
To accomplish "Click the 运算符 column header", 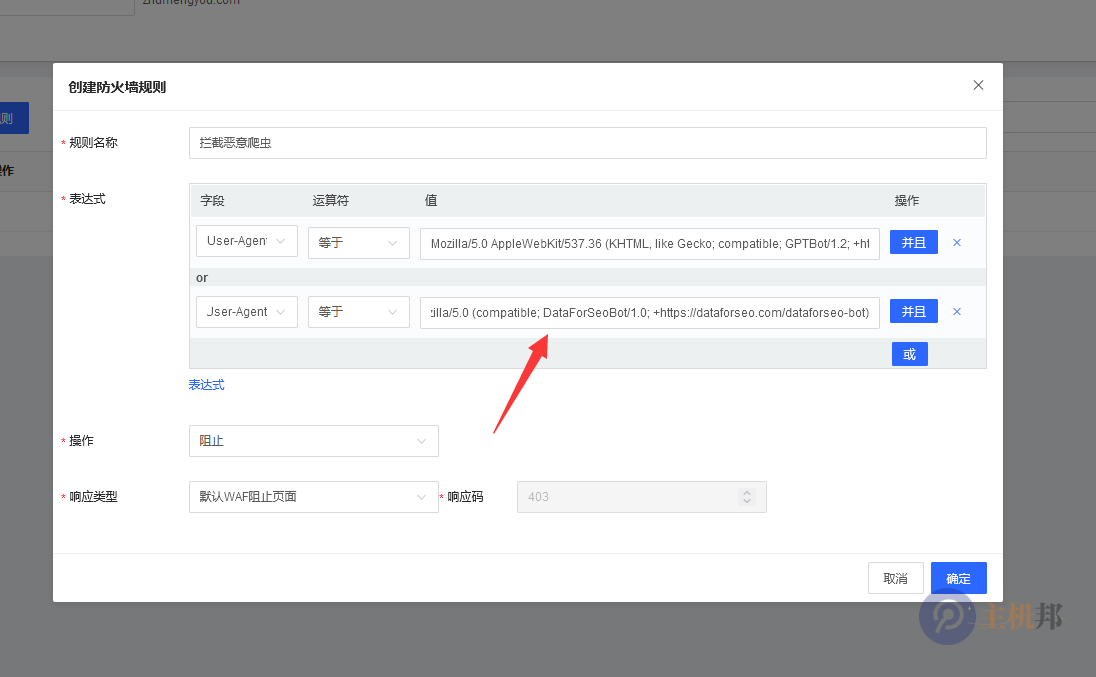I will pyautogui.click(x=331, y=201).
